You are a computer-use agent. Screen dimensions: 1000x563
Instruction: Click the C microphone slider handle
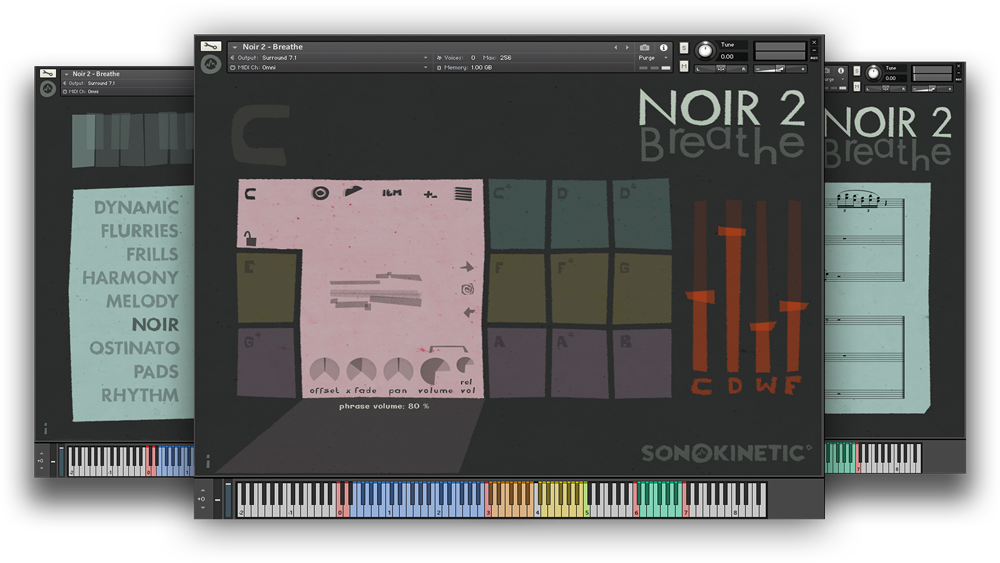[700, 296]
